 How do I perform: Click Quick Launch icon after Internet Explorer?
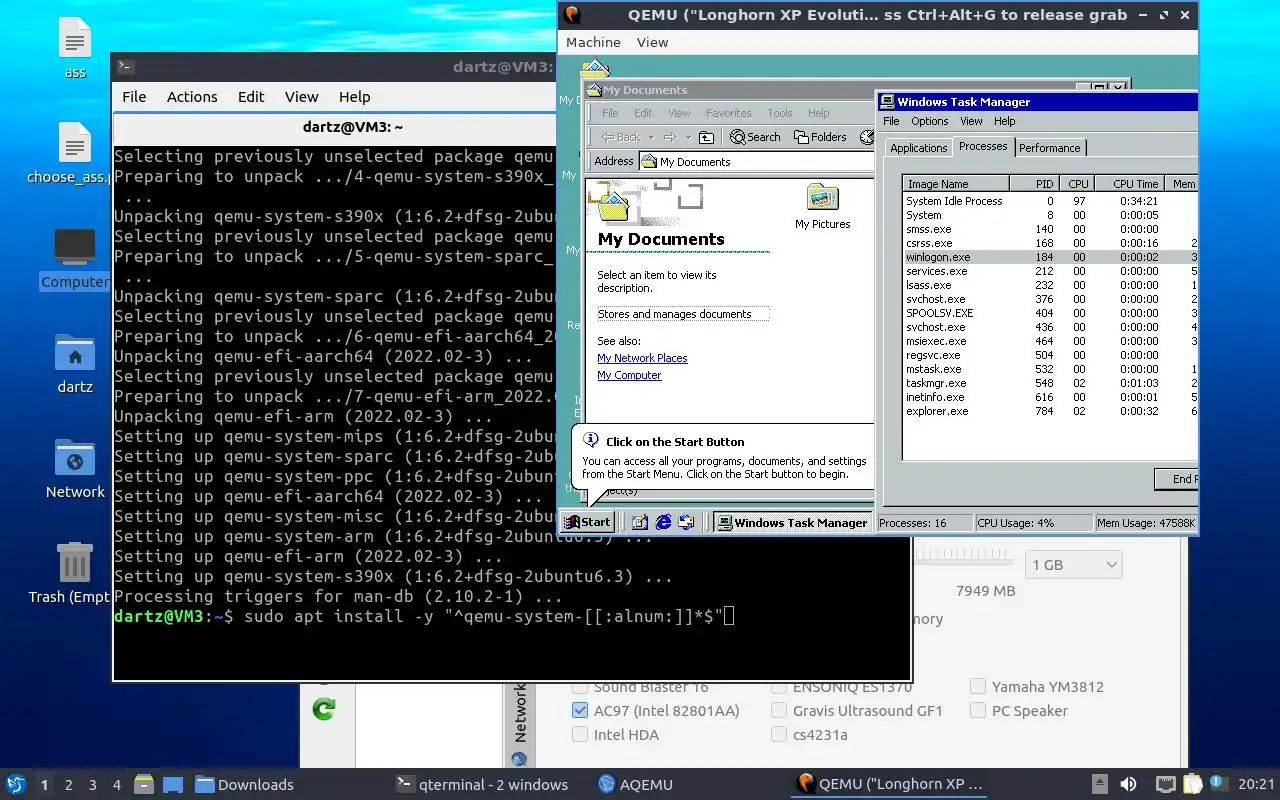686,522
